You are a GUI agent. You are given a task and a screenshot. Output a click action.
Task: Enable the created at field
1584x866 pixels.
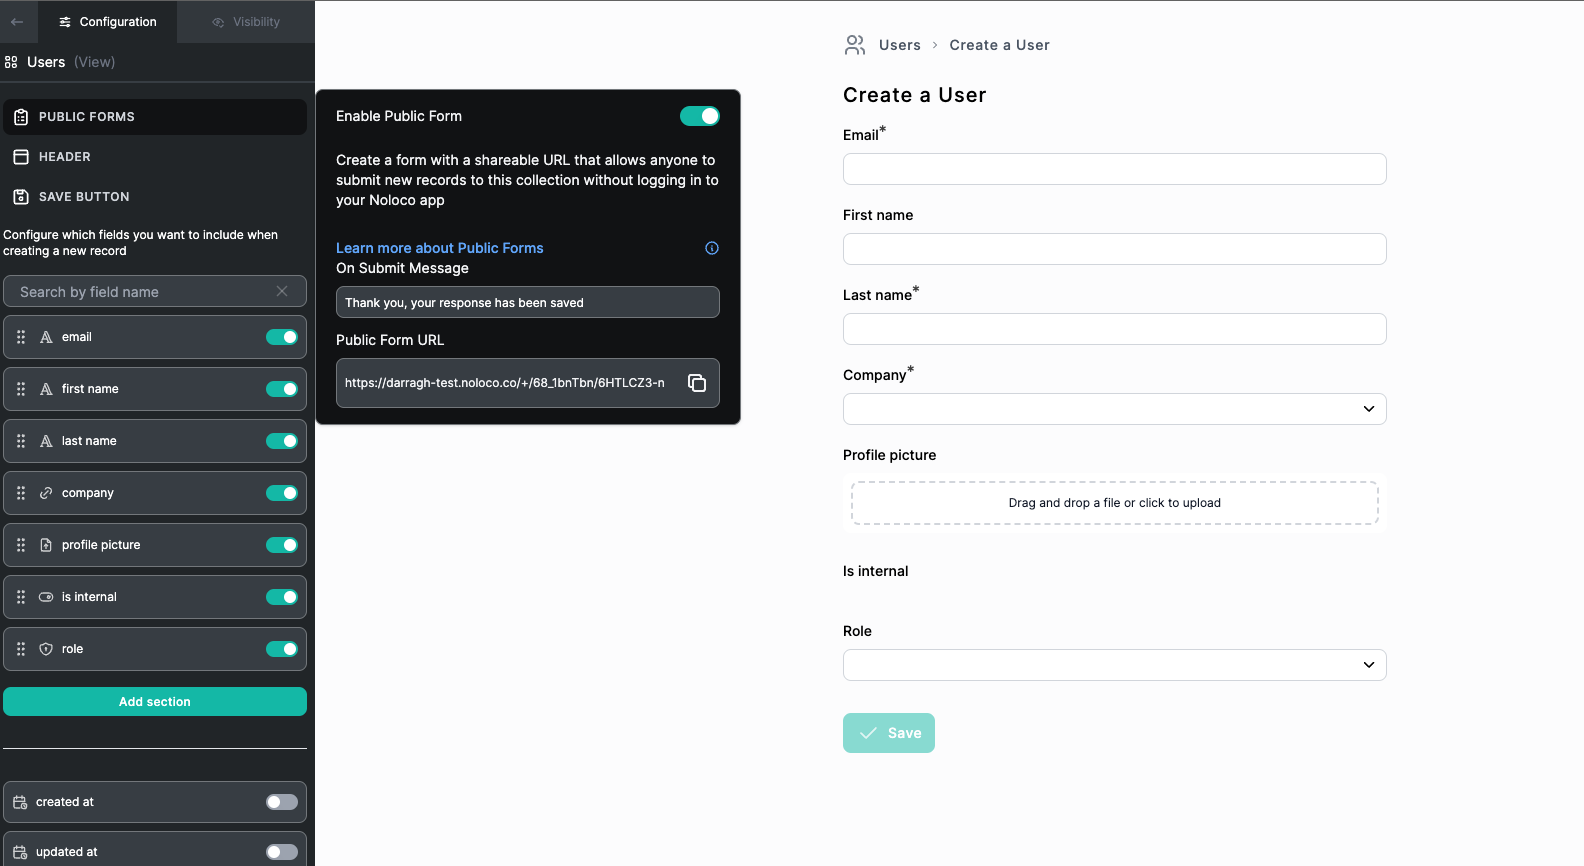281,802
